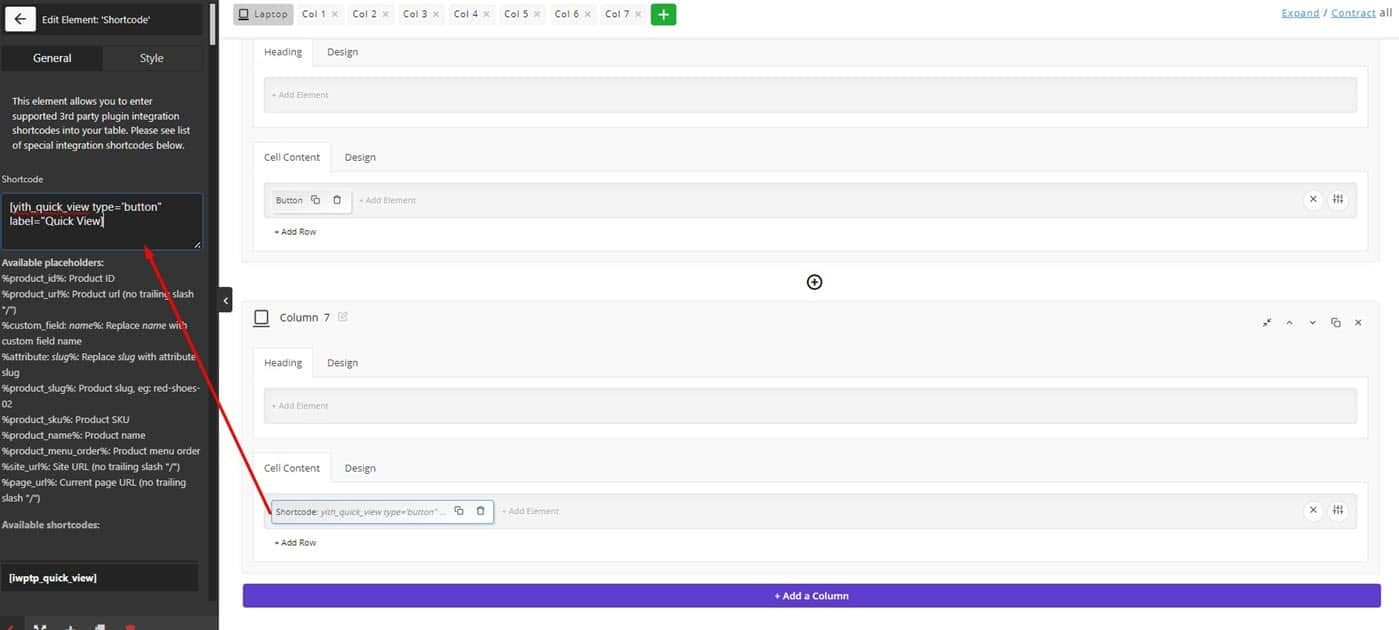Move Column 7 up with chevron
The height and width of the screenshot is (630, 1399).
1289,323
